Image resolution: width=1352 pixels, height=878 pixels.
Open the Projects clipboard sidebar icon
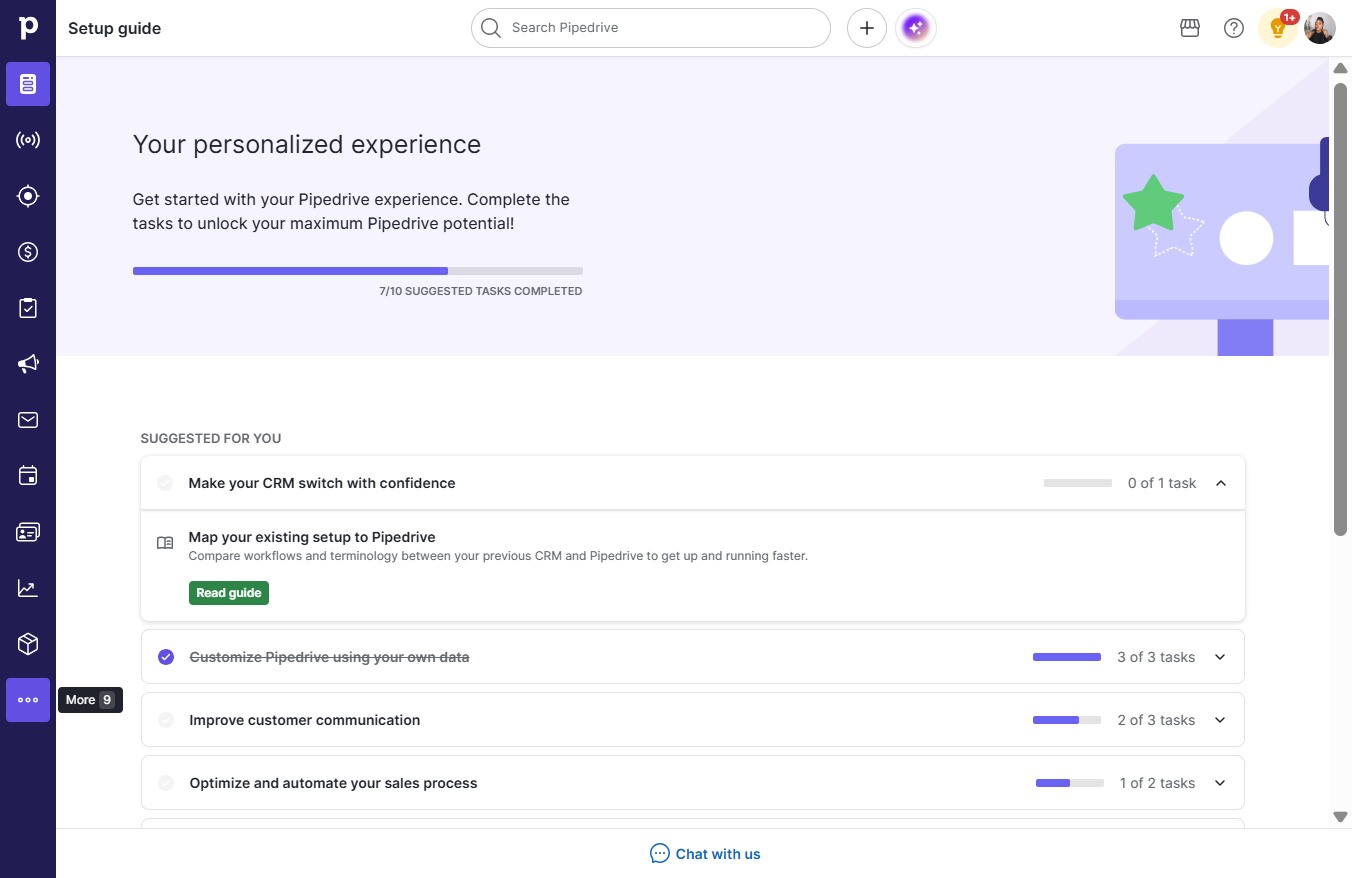(x=28, y=308)
